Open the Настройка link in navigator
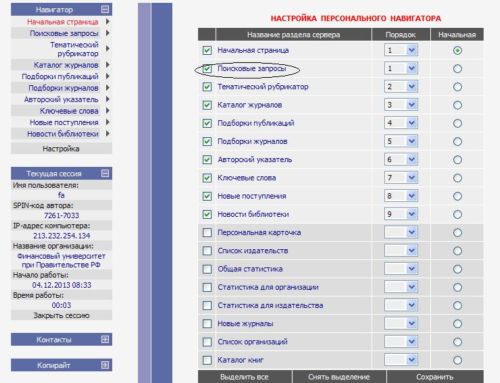Screen dimensions: 500x383 (61, 149)
